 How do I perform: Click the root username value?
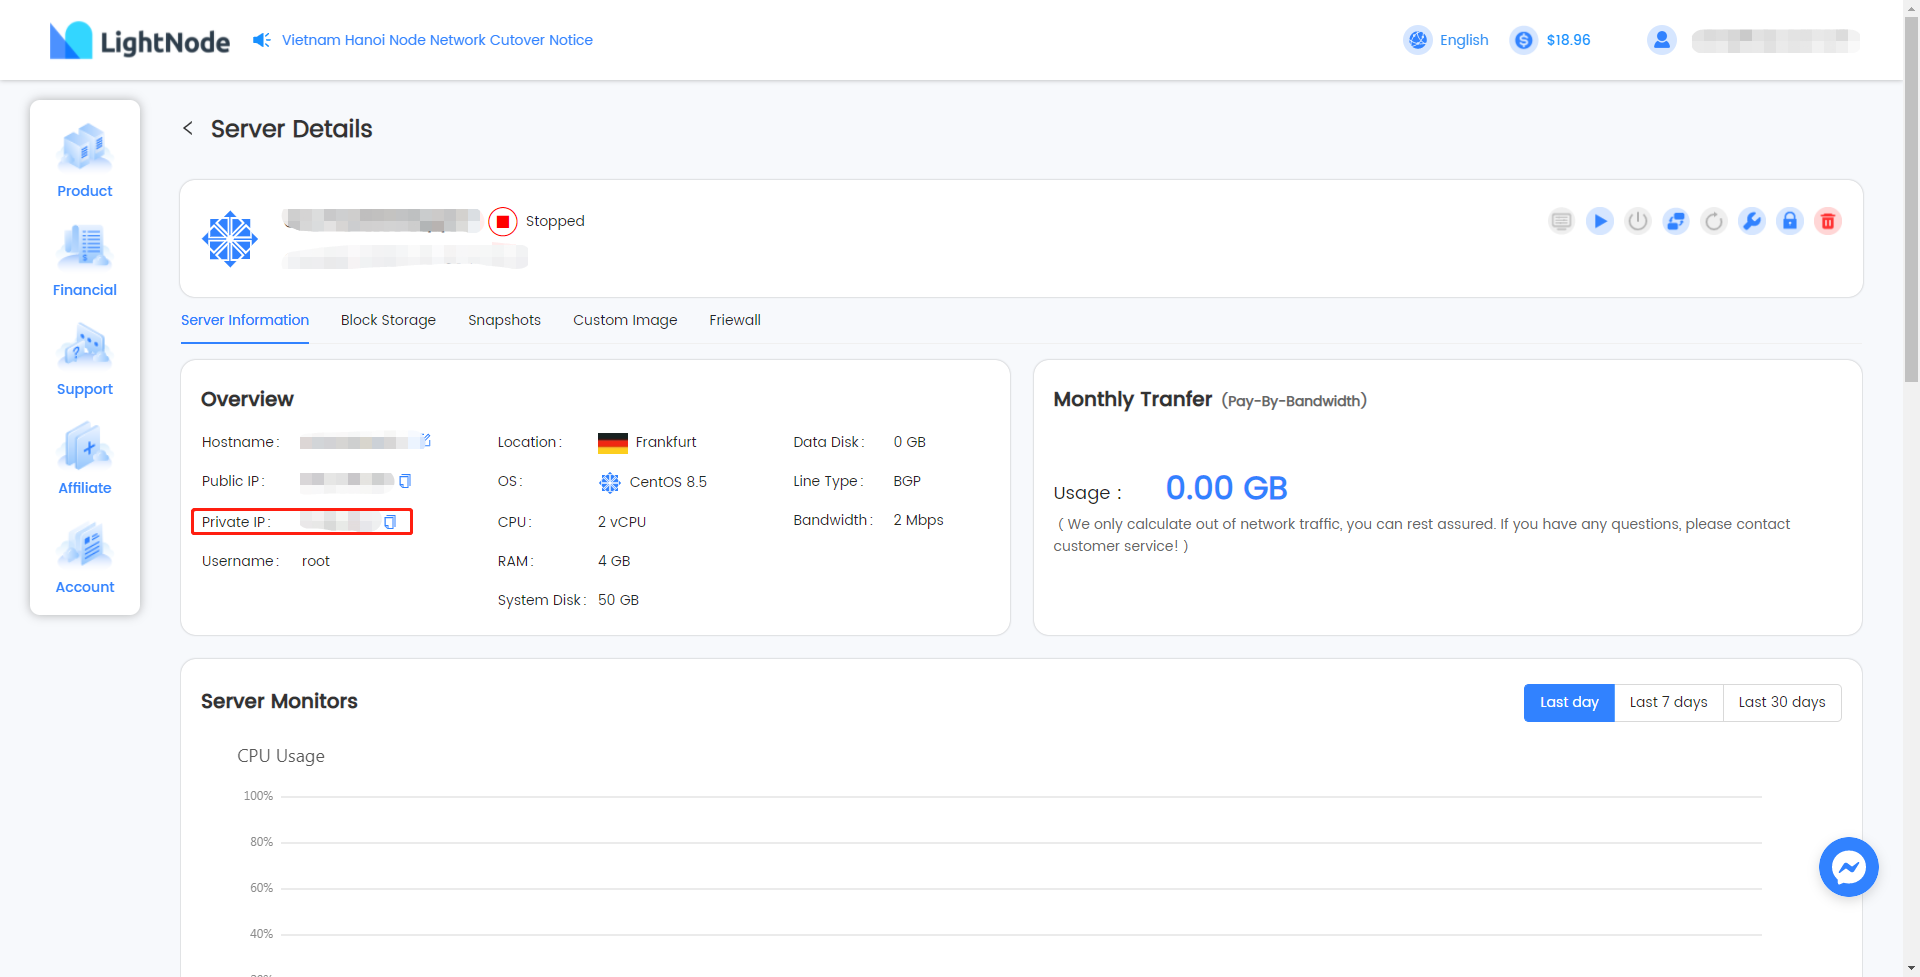pos(316,561)
